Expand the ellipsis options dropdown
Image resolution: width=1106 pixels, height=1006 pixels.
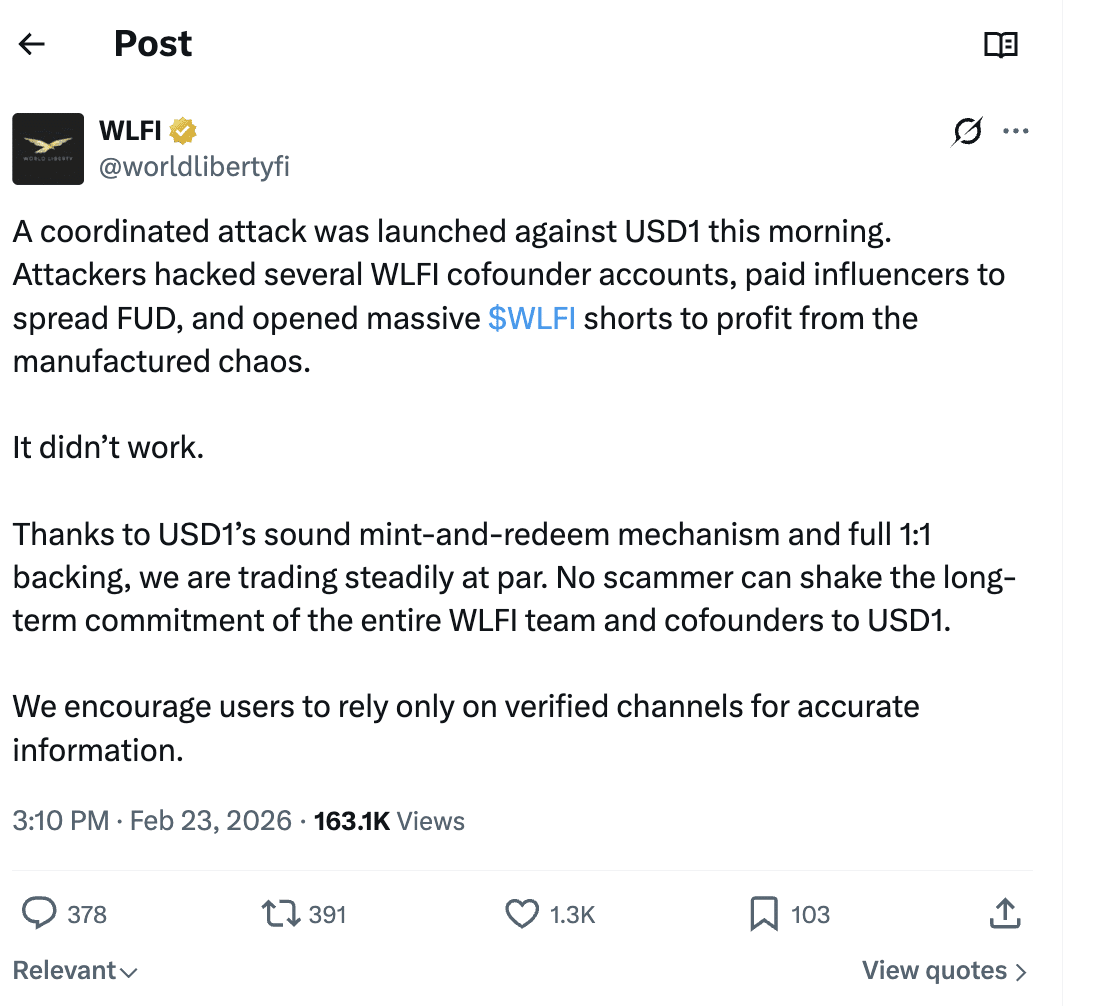click(1017, 131)
